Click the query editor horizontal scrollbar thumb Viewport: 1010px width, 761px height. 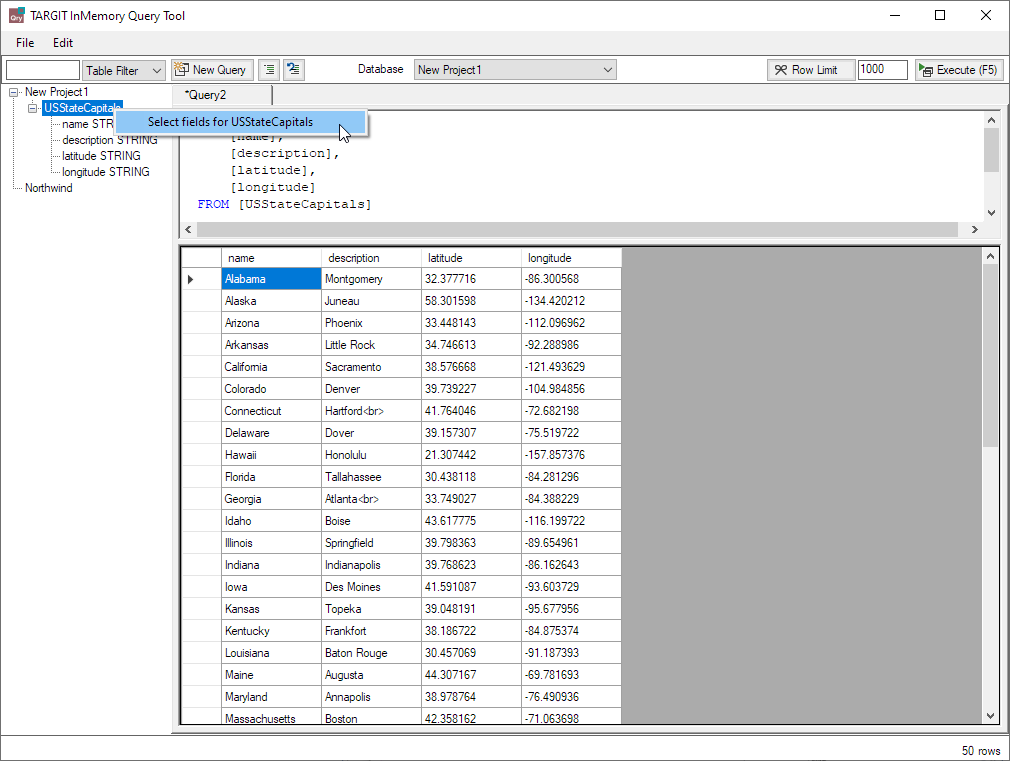[577, 229]
